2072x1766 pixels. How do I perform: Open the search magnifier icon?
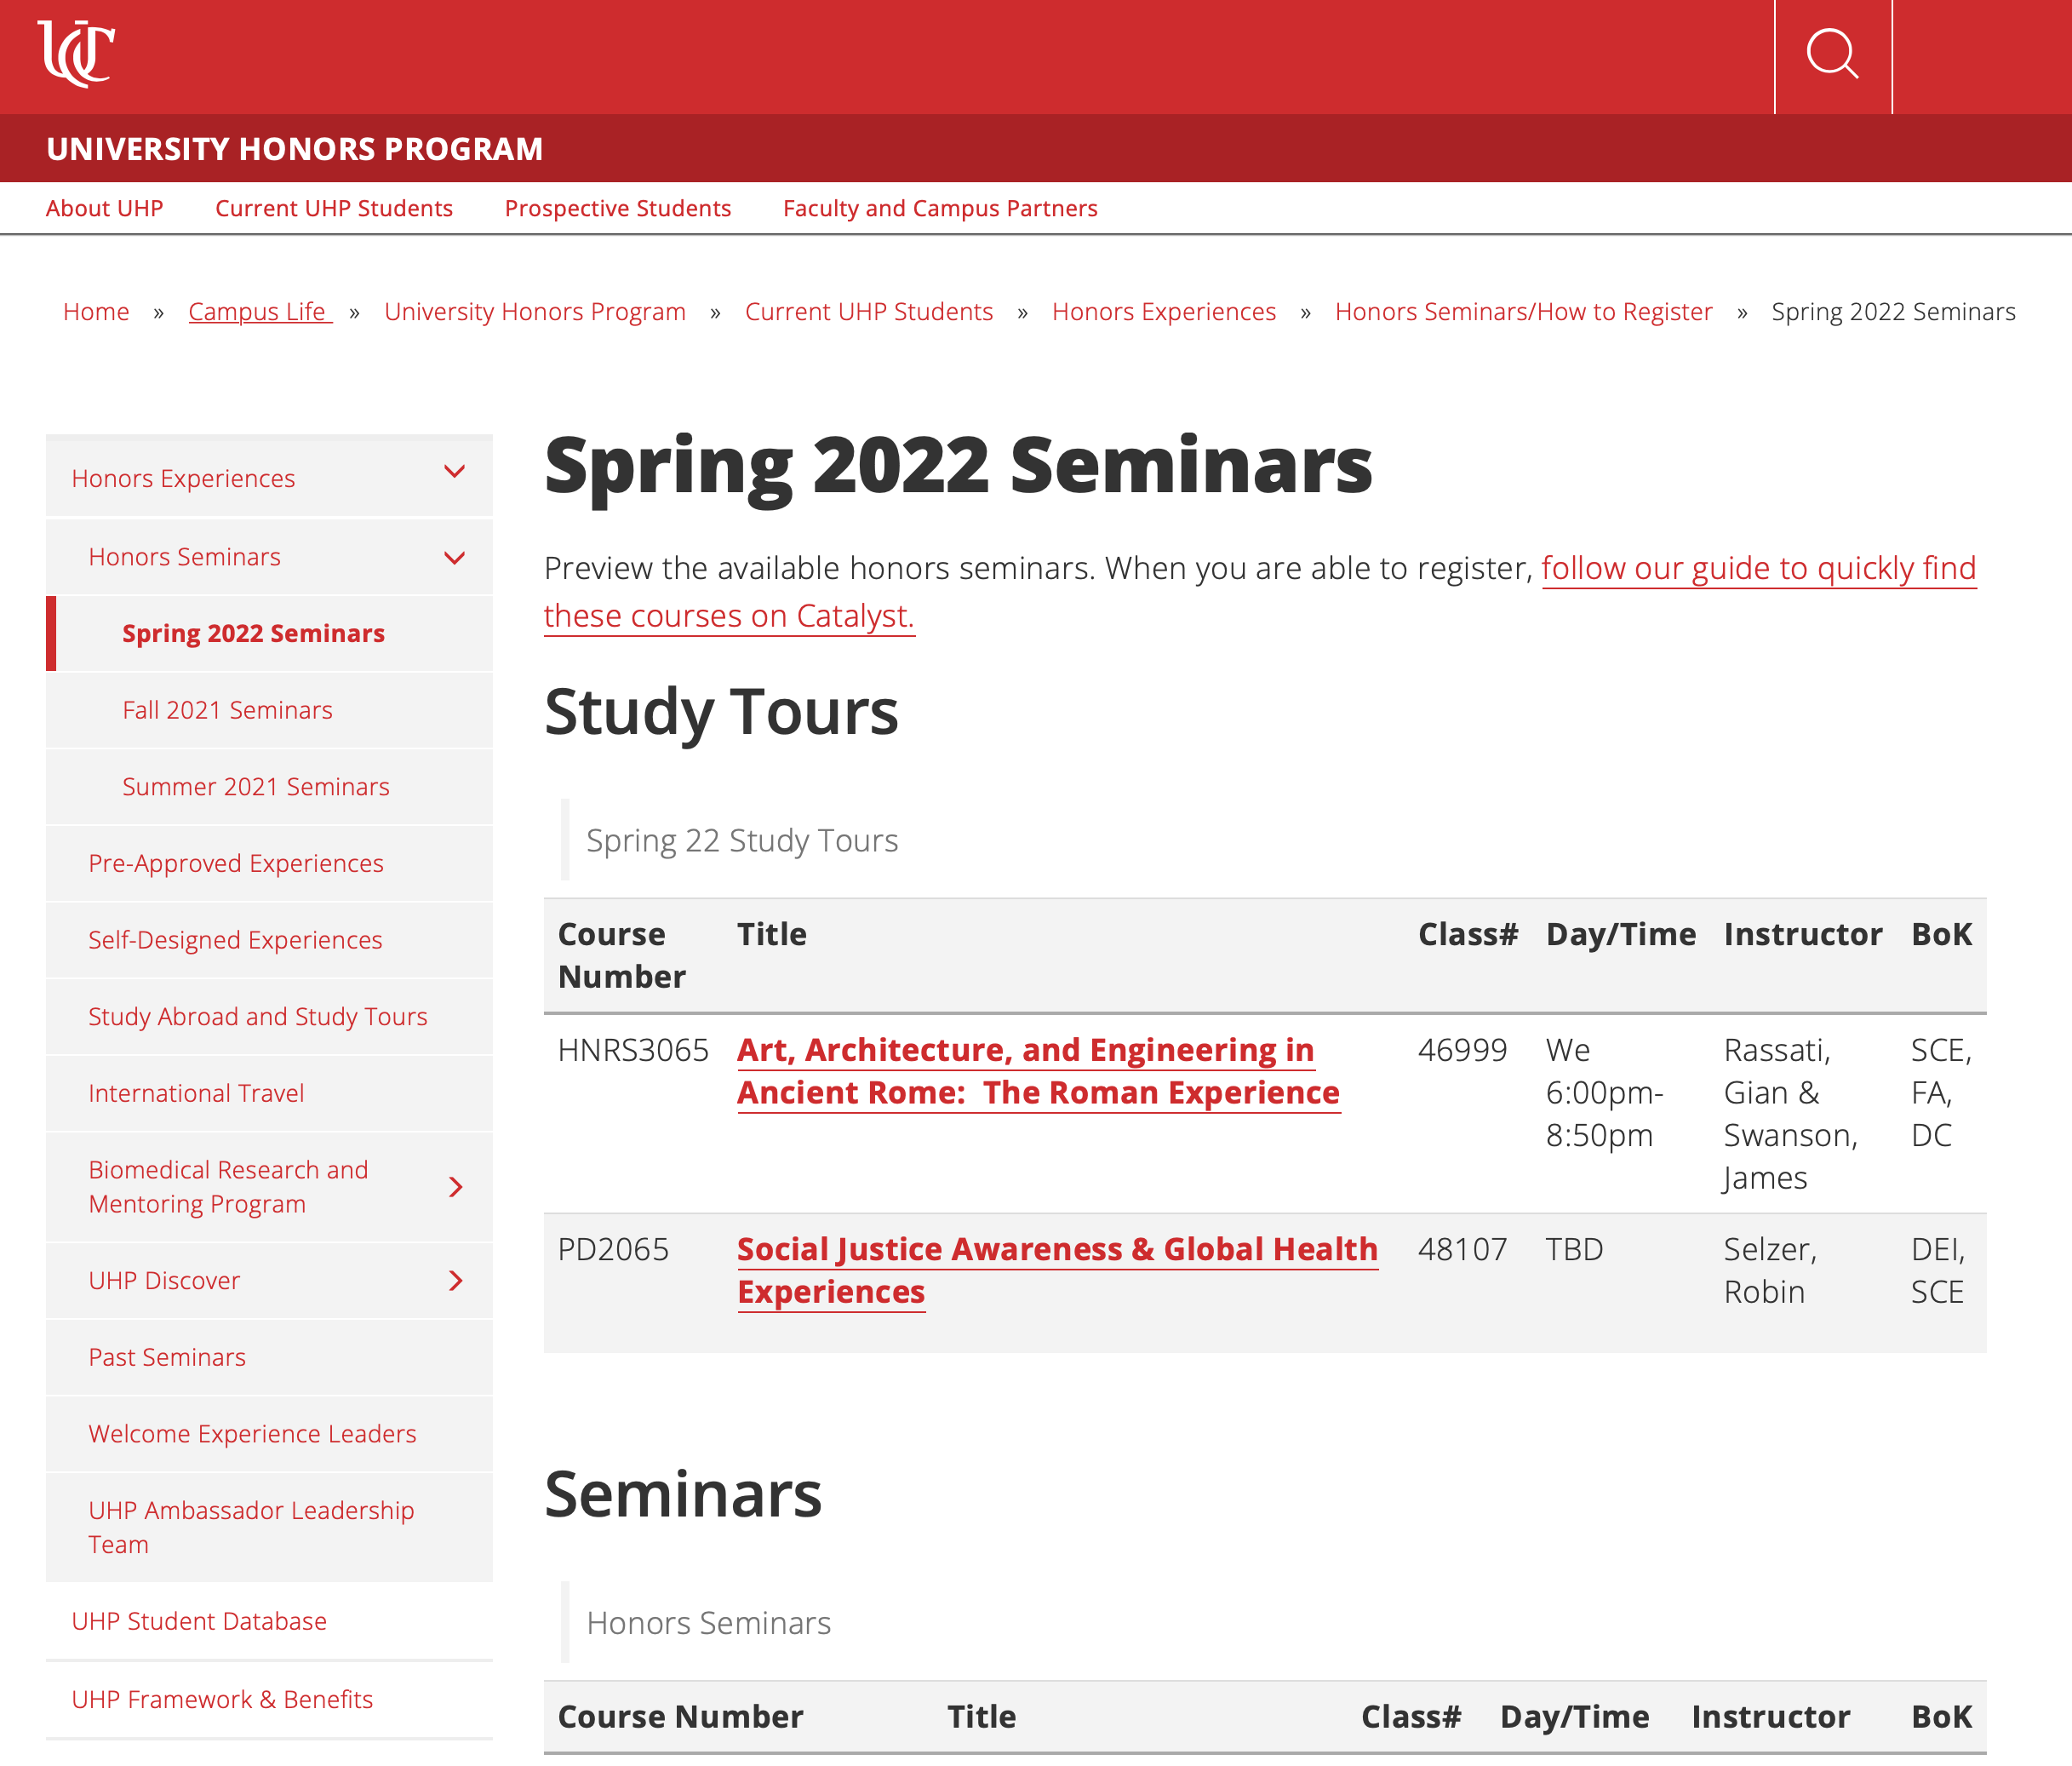(x=1832, y=54)
